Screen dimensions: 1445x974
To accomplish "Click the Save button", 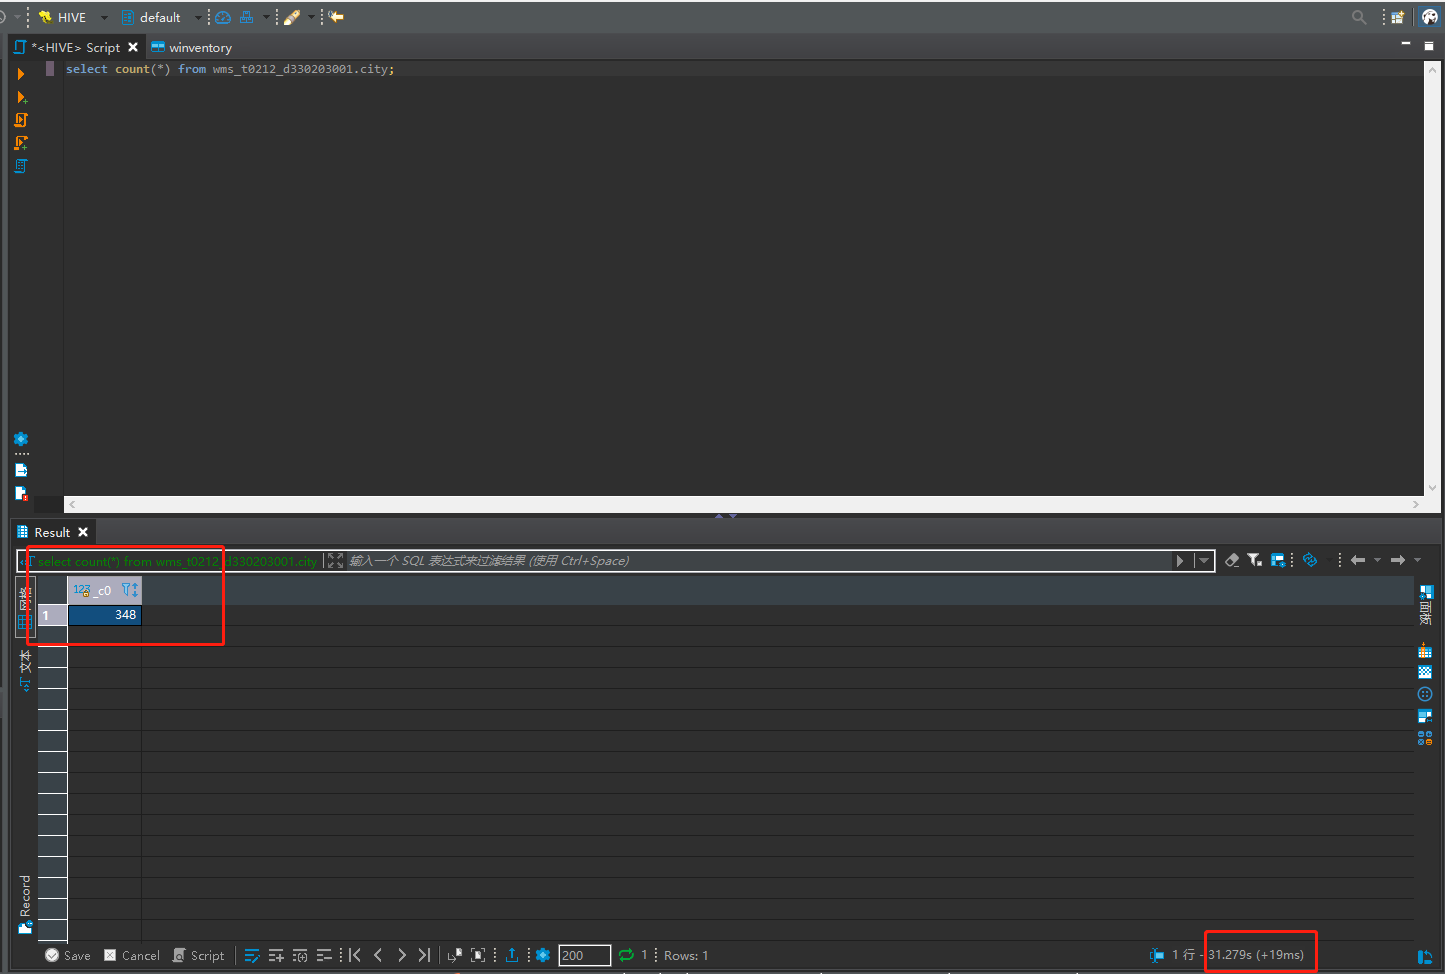I will coord(68,955).
